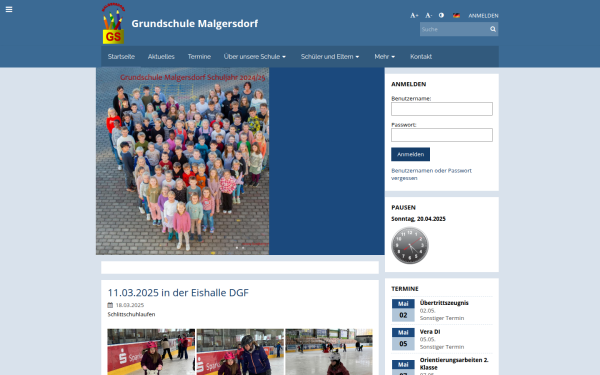This screenshot has width=600, height=375.
Task: Increase font size with A+ icon
Action: click(414, 15)
